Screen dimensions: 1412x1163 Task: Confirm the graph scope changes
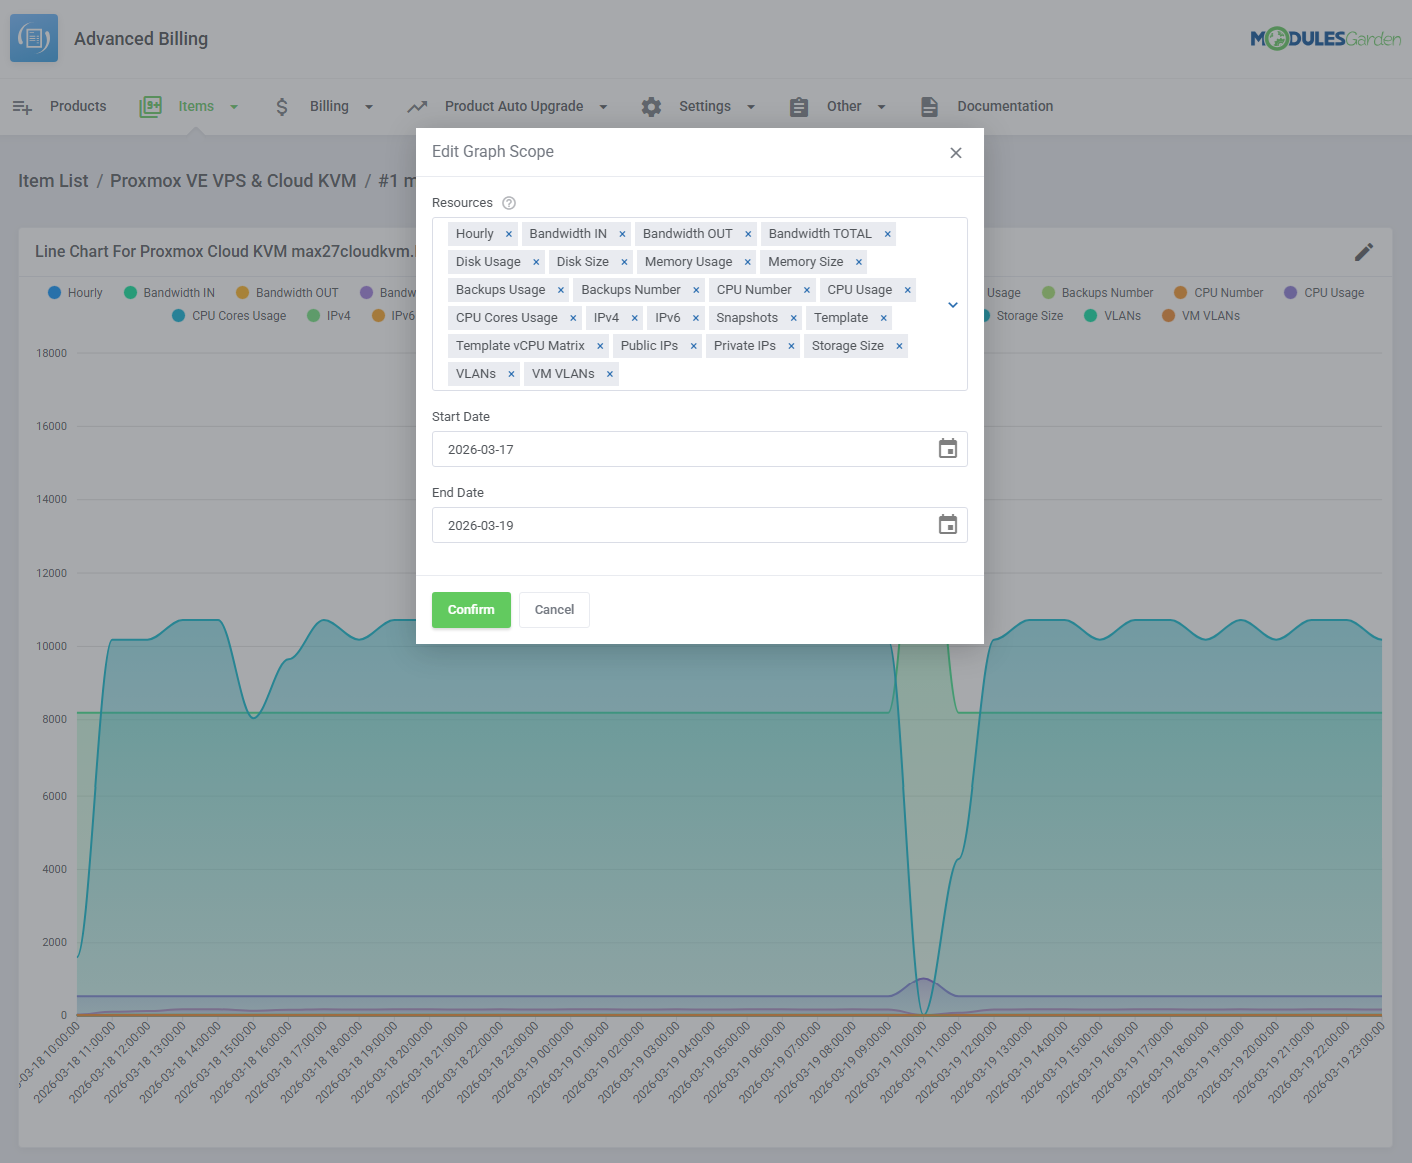471,609
